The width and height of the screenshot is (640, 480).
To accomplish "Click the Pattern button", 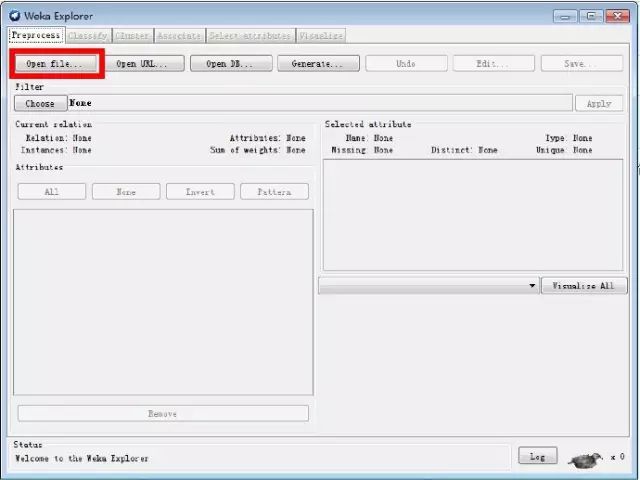I will tap(275, 191).
